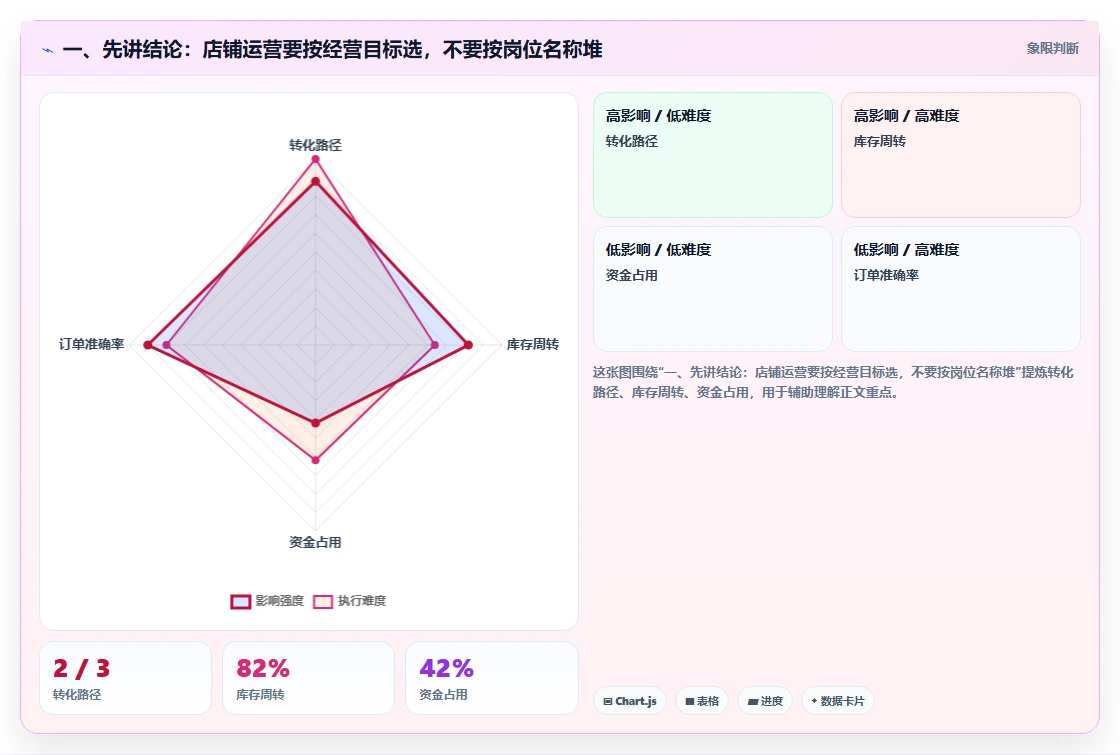Click the 82% 库存周转 stat card
The width and height of the screenshot is (1120, 755).
click(309, 678)
